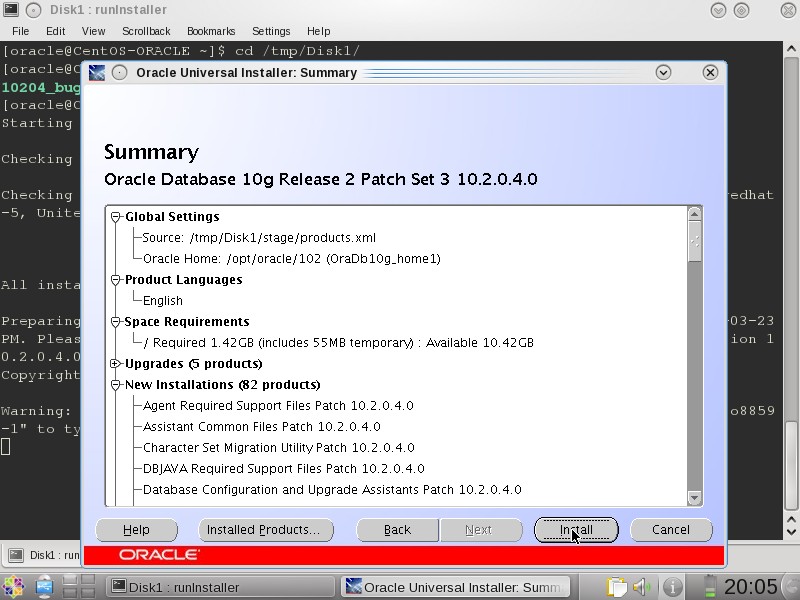Collapse the New Installations (82 products) node
This screenshot has height=600, width=800.
coord(116,385)
